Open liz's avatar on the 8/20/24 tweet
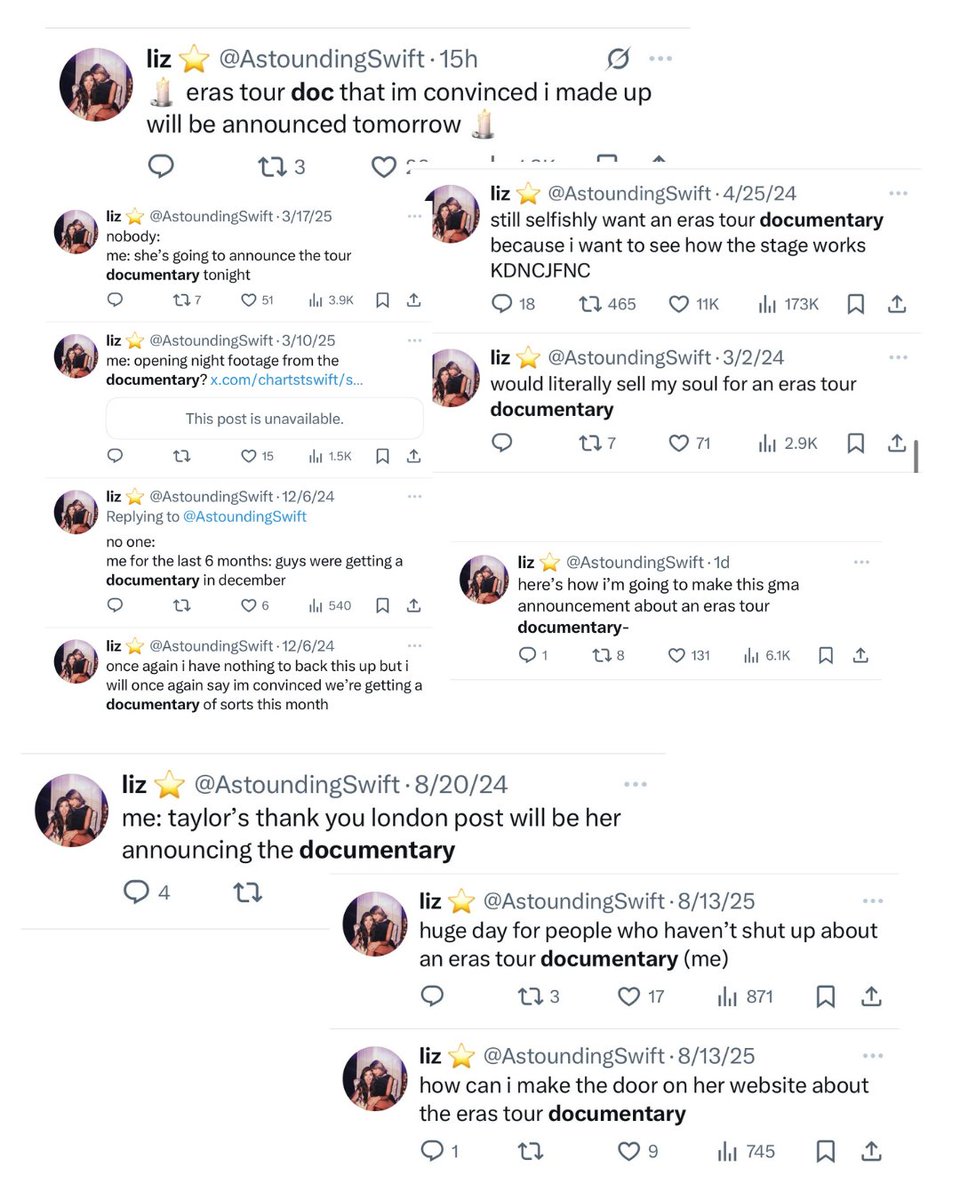 tap(71, 810)
